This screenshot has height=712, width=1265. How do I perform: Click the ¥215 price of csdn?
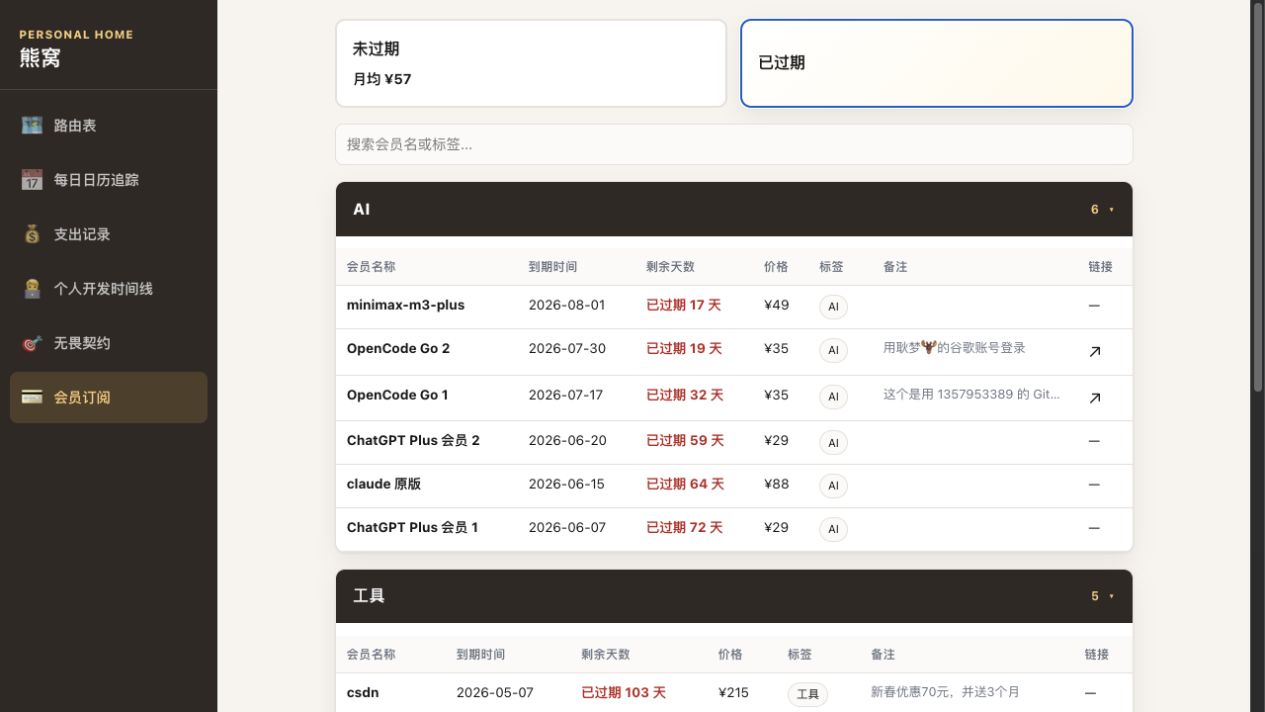(733, 692)
